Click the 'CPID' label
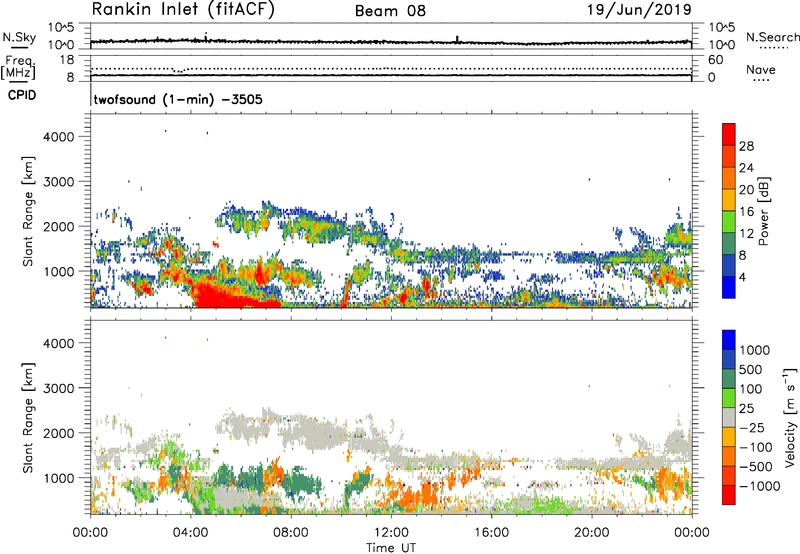 (22, 95)
